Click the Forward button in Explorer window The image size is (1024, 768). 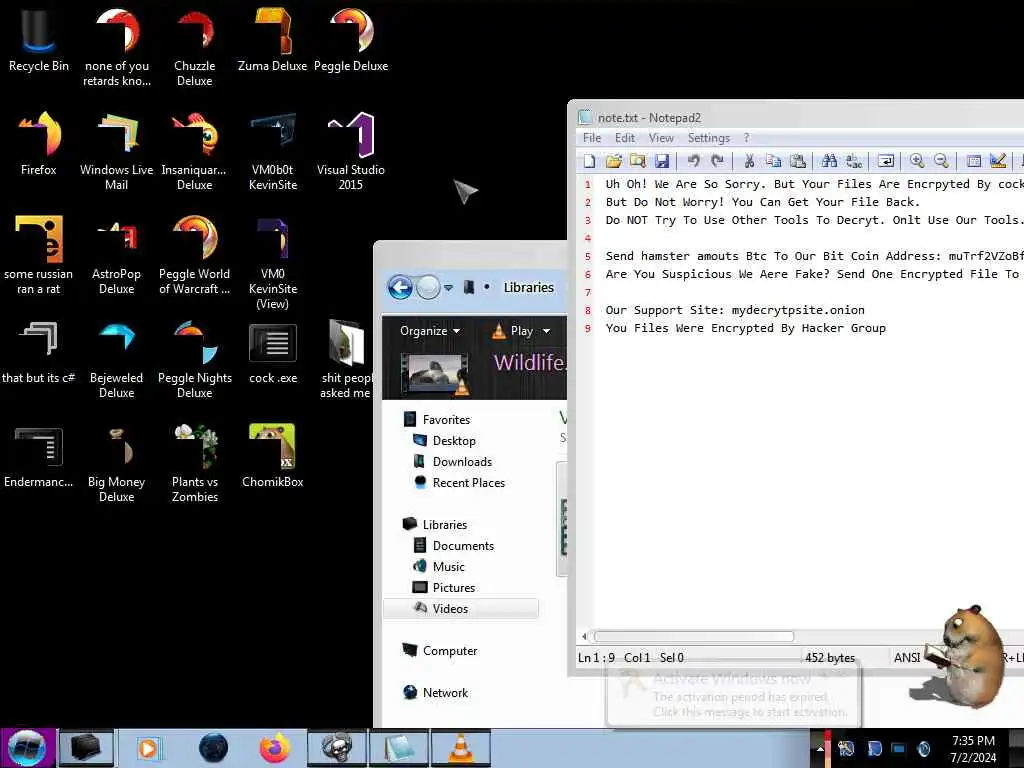428,287
